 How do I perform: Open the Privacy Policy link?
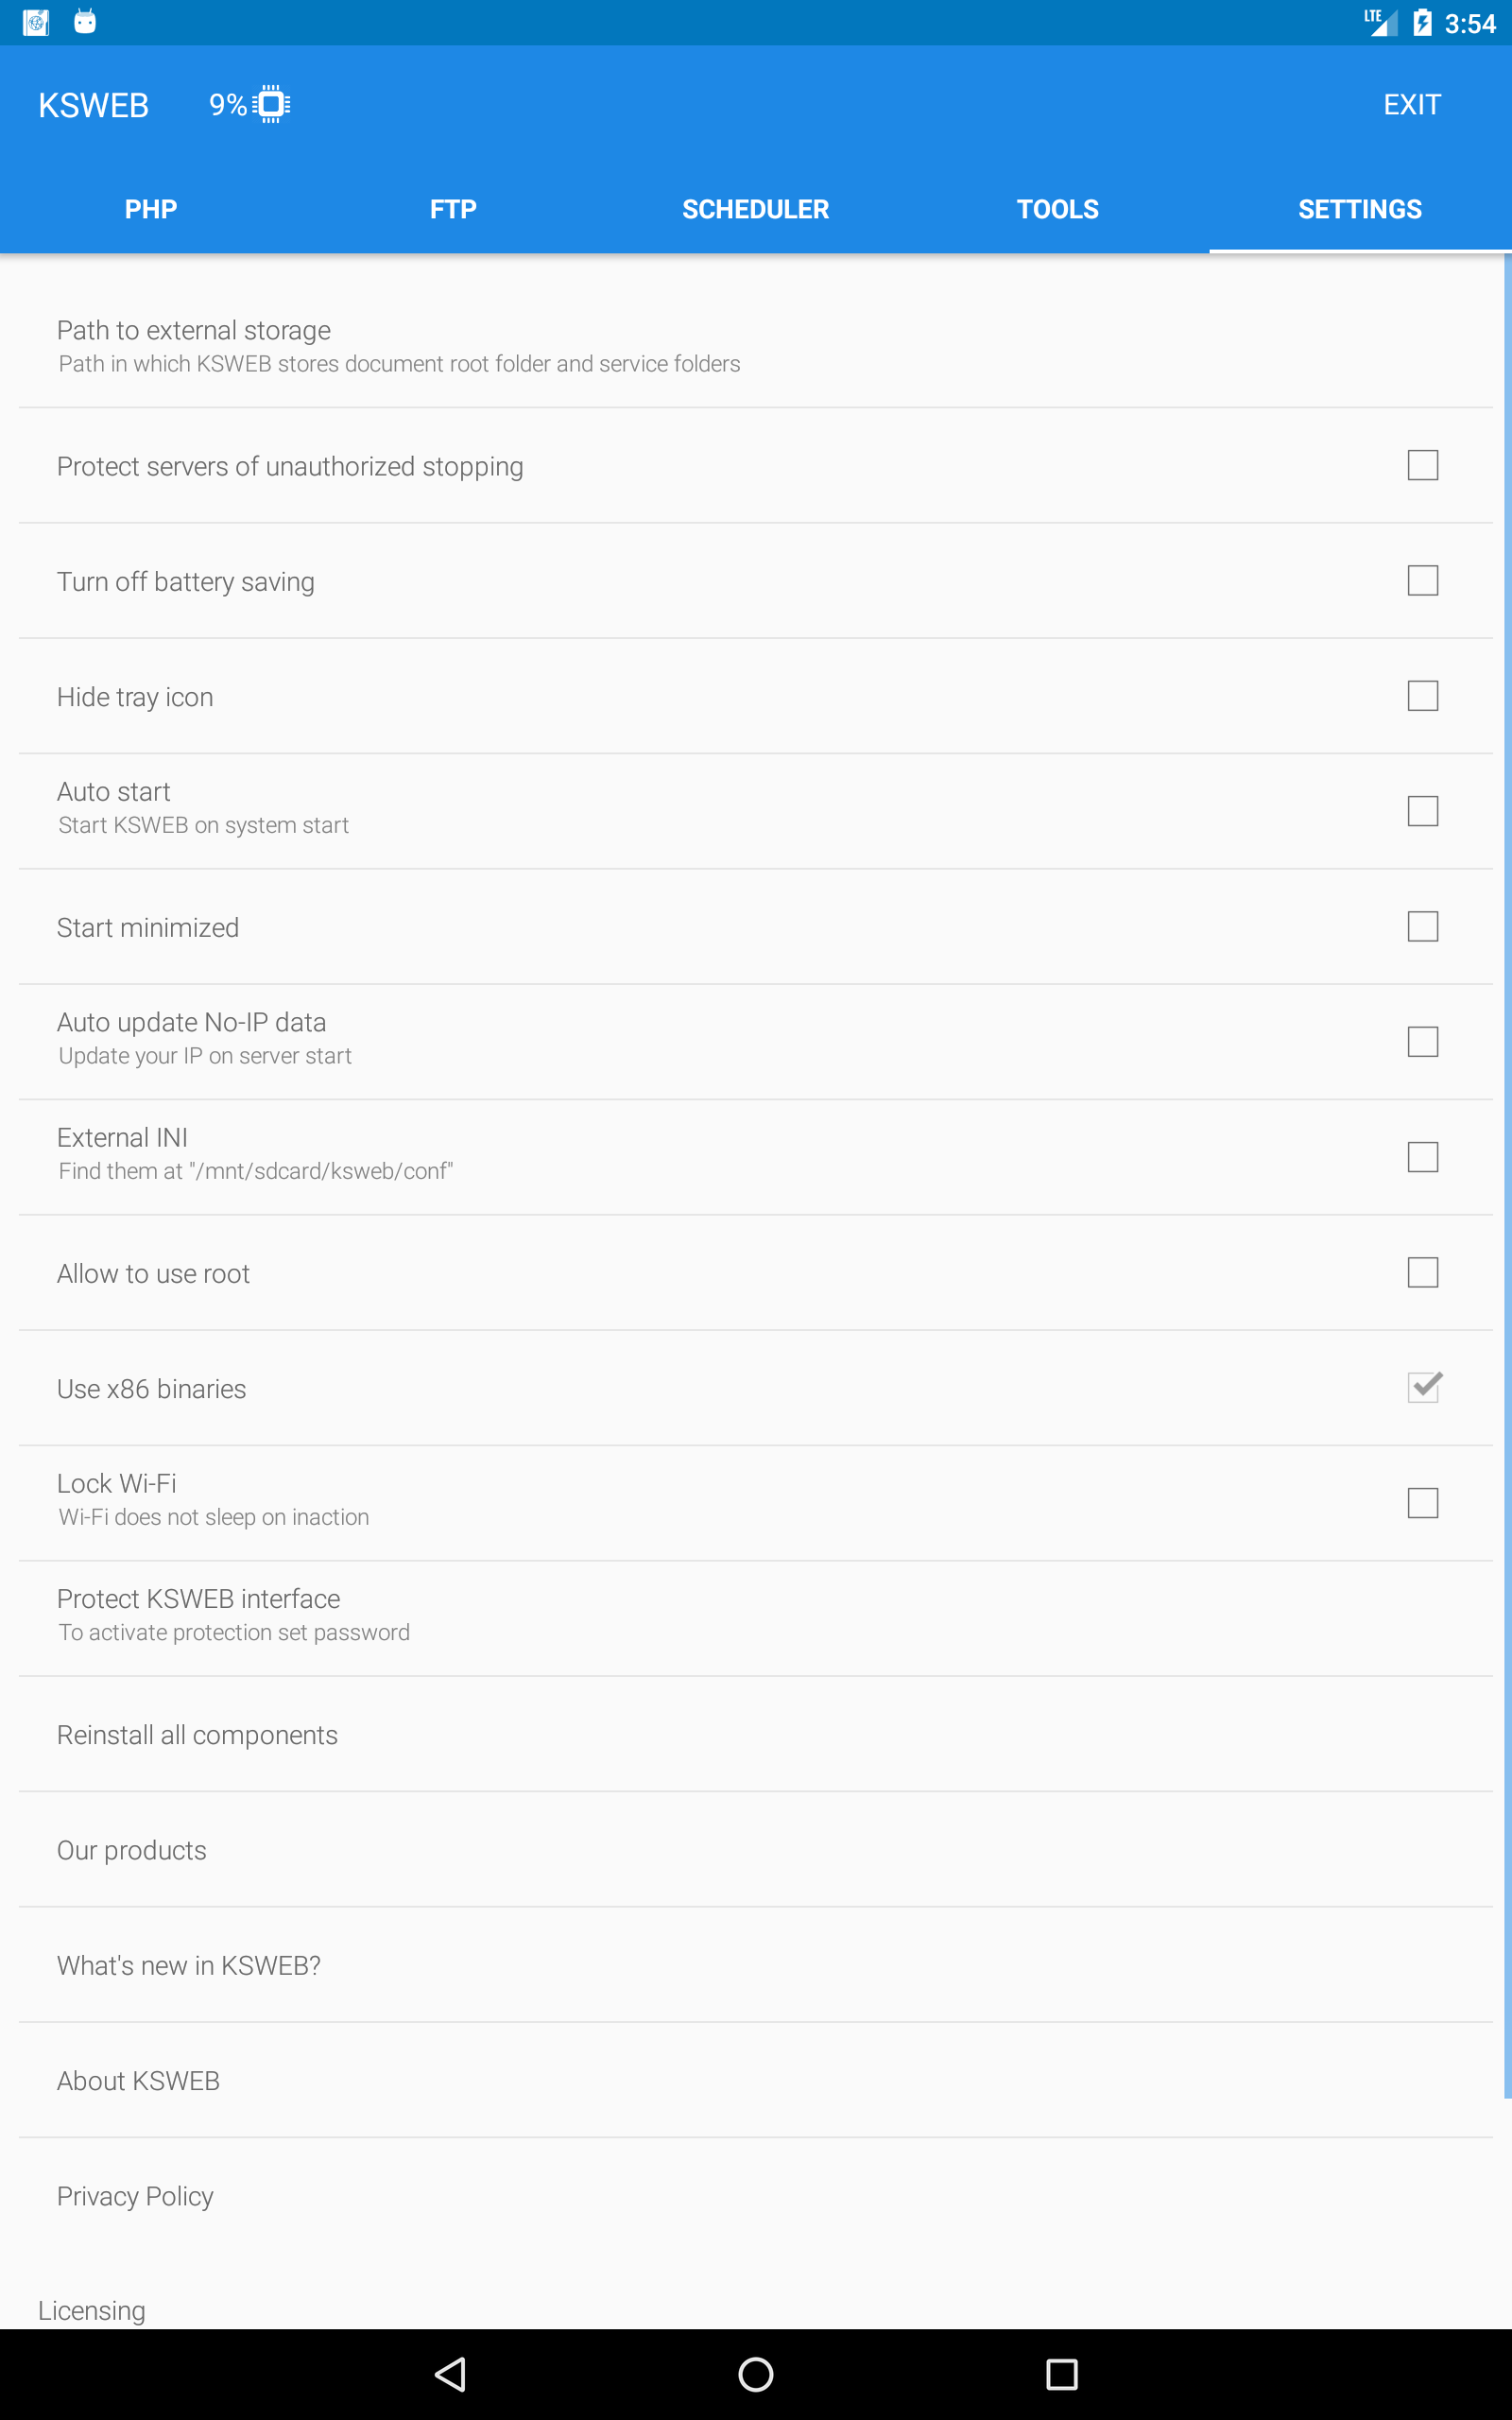(135, 2196)
